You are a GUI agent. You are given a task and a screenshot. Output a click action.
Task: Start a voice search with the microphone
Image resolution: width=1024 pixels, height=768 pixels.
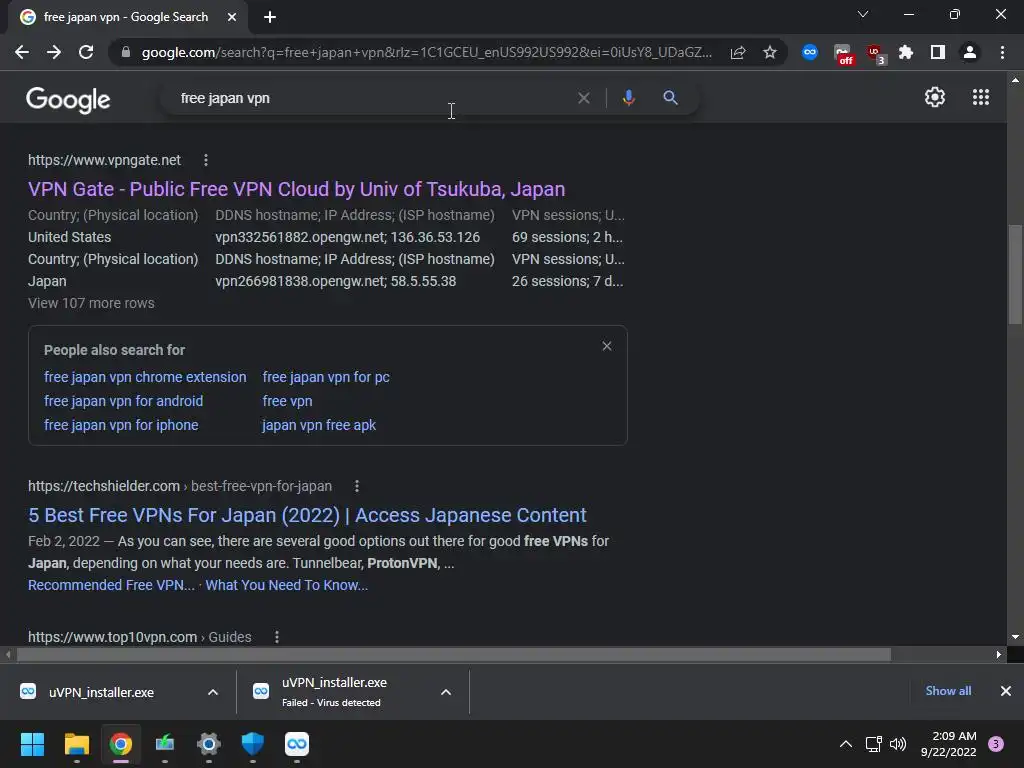pyautogui.click(x=628, y=98)
